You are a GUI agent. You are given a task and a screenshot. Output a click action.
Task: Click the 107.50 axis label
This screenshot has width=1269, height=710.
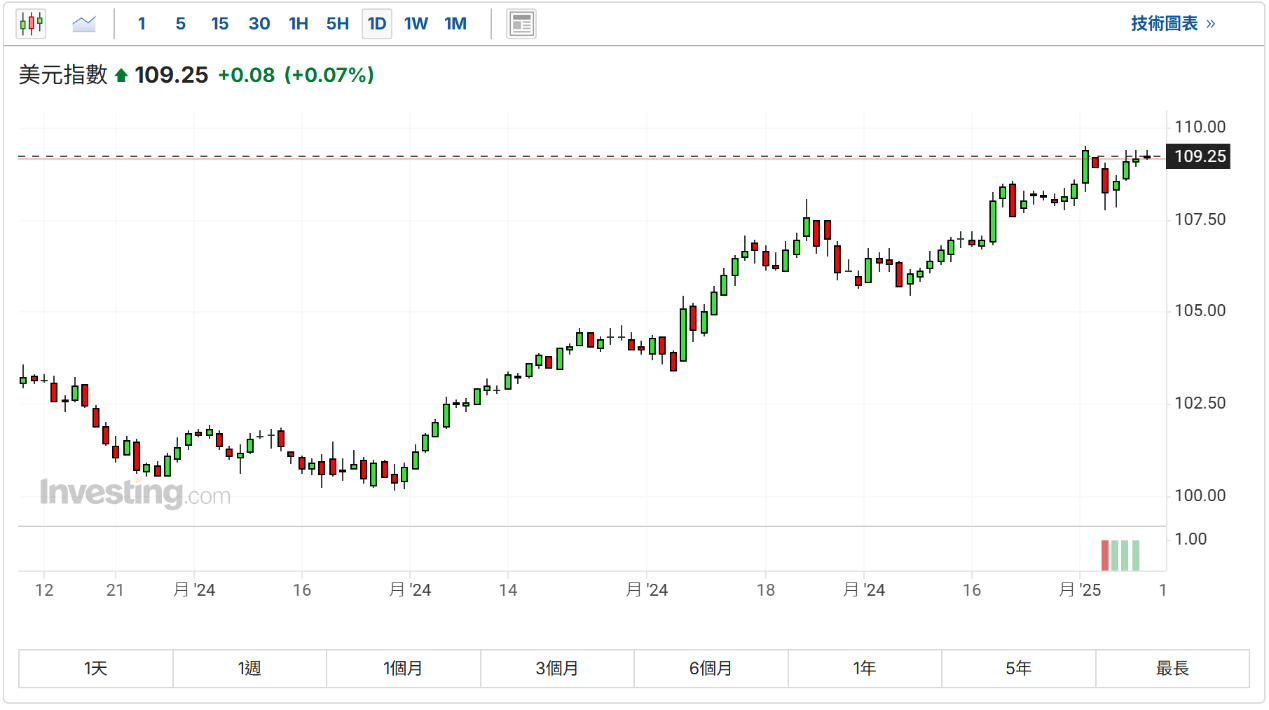(x=1200, y=219)
